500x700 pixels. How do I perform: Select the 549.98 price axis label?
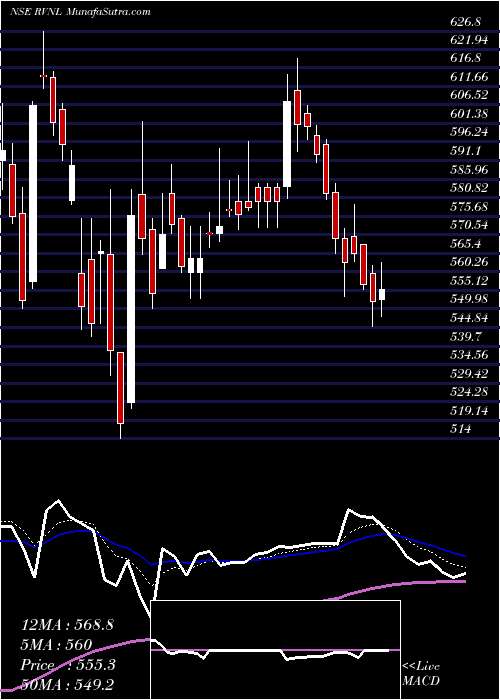coord(469,299)
